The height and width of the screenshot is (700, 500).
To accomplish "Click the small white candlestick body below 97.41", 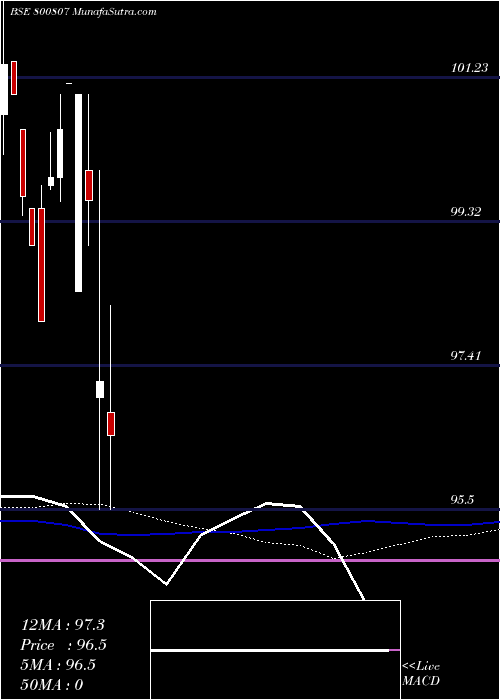I will [100, 389].
